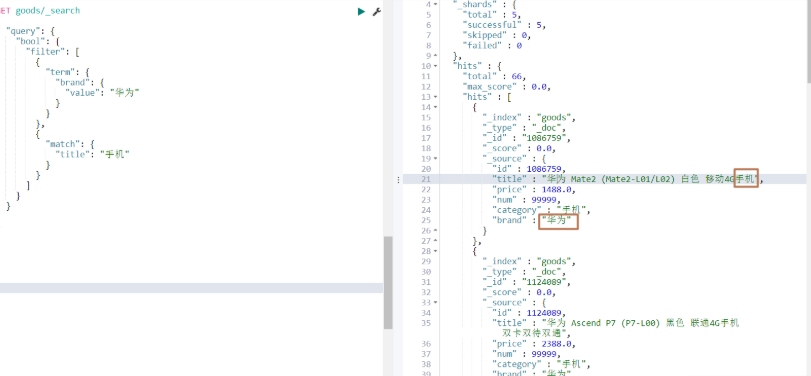Image resolution: width=811 pixels, height=376 pixels.
Task: Click "id" : 1086759 on line 20
Action: 529,169
